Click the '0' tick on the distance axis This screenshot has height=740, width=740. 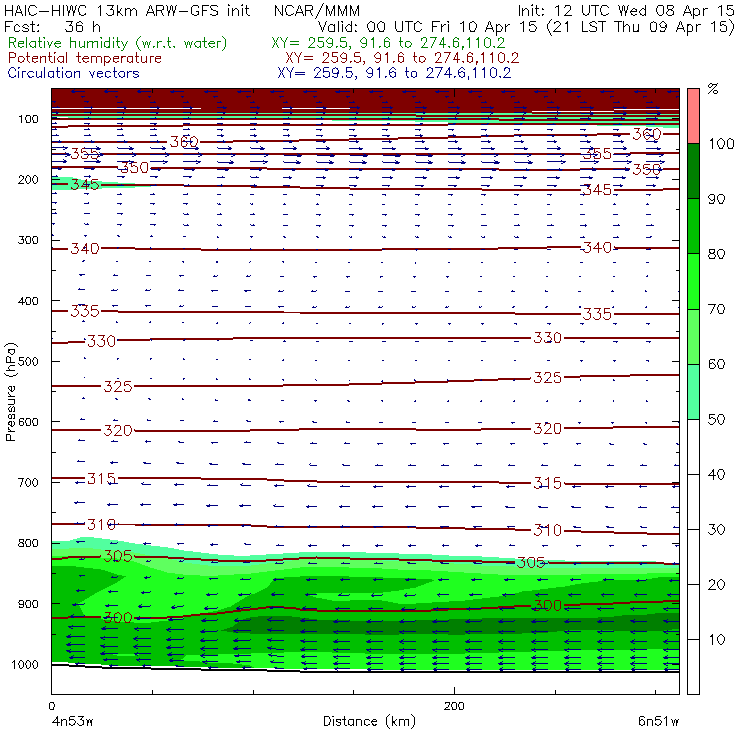click(51, 706)
